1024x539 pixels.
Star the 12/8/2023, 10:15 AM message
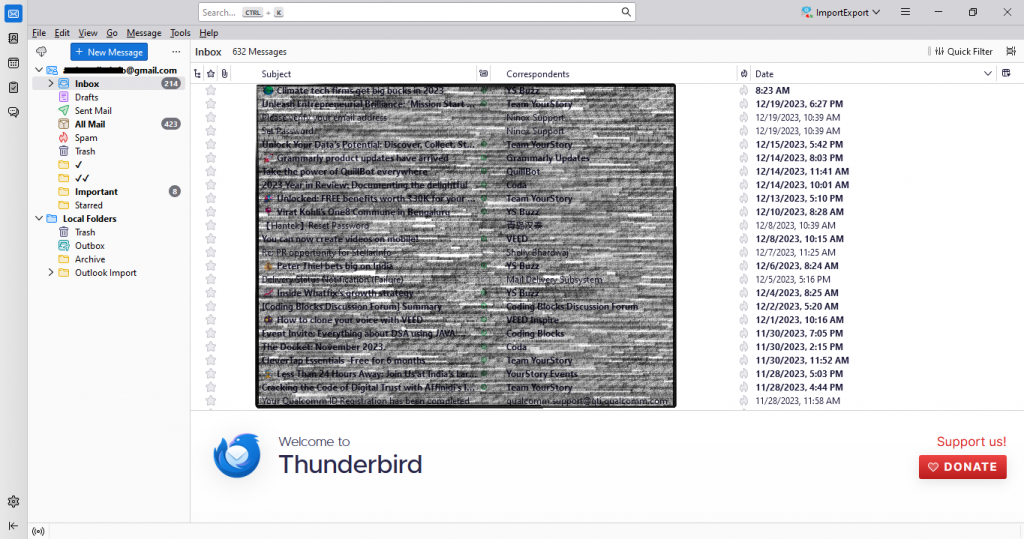pyautogui.click(x=211, y=239)
